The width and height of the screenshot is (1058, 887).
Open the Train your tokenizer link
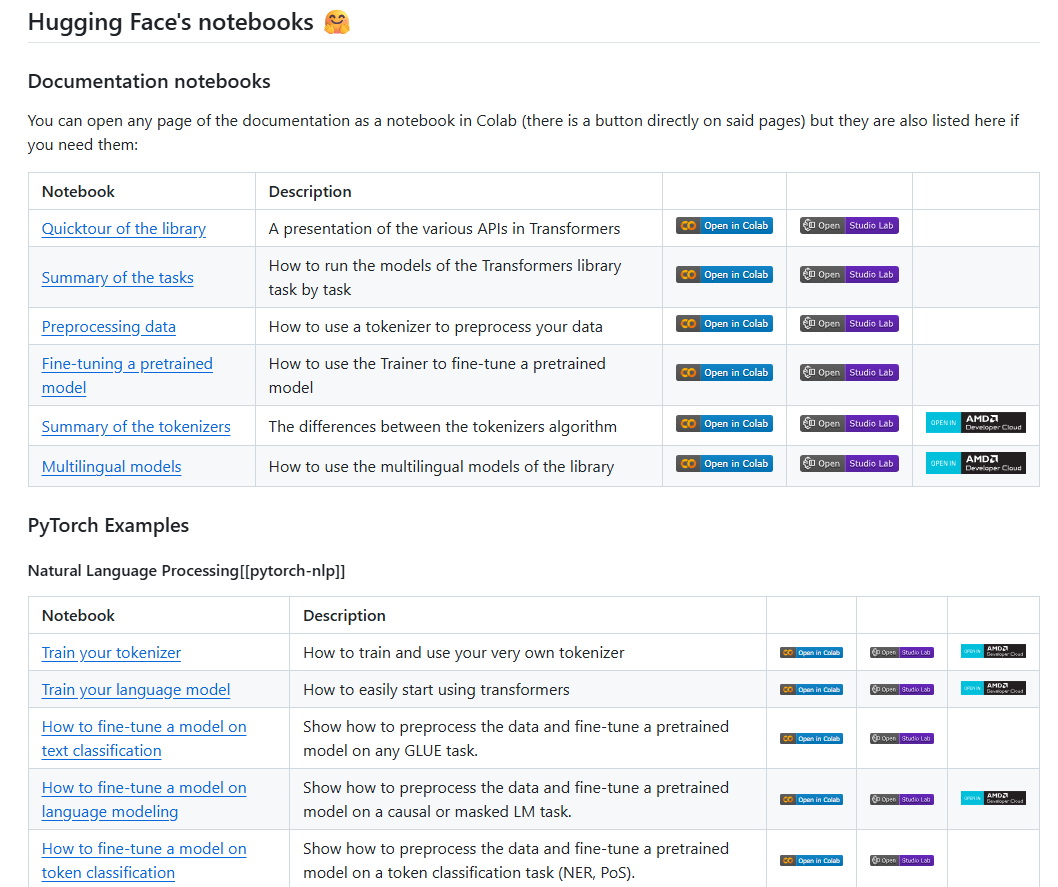point(111,653)
